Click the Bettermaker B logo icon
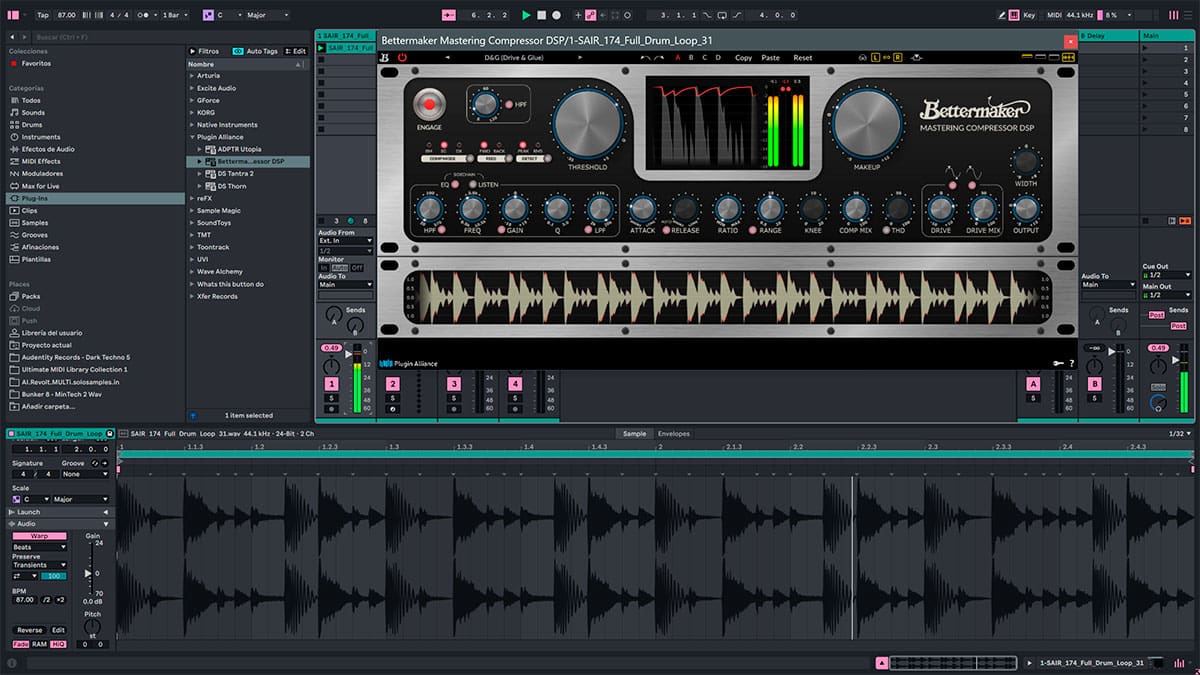 pyautogui.click(x=385, y=57)
